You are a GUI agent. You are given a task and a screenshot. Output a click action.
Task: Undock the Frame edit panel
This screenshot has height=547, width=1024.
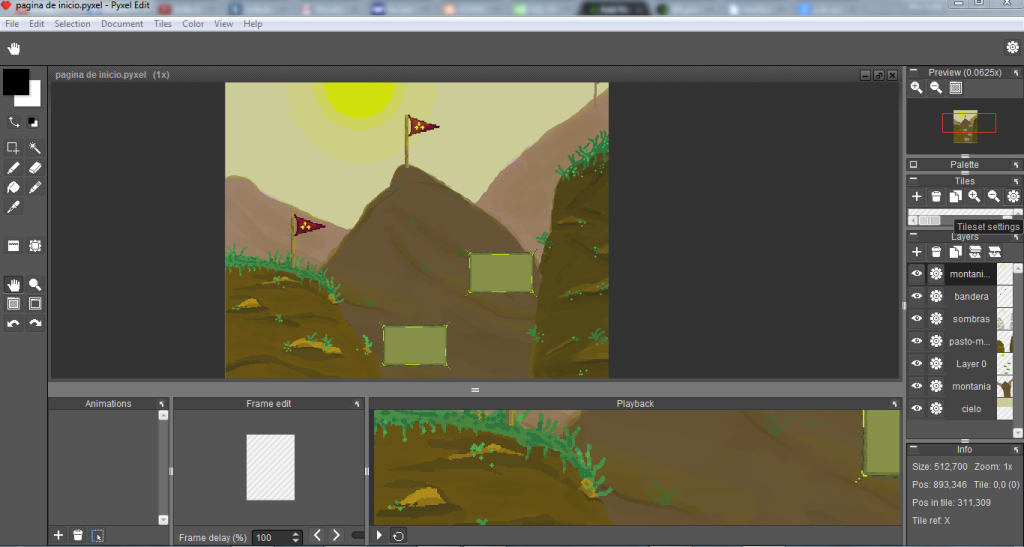tap(357, 404)
